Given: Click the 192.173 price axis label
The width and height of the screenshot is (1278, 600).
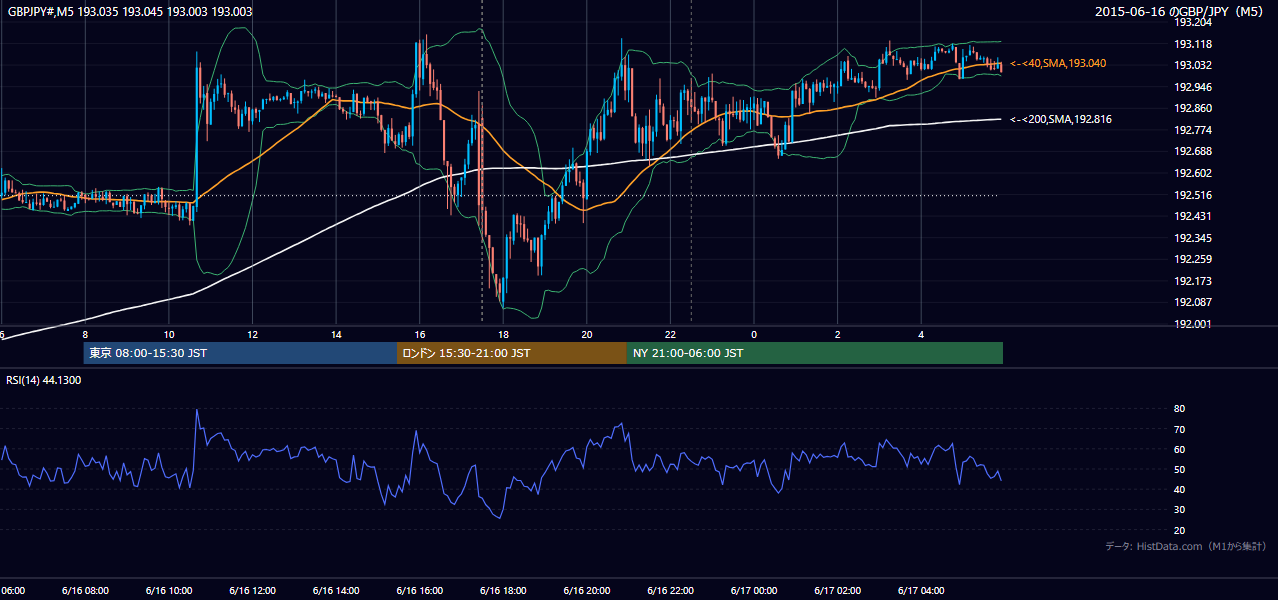Looking at the screenshot, I should (1193, 281).
